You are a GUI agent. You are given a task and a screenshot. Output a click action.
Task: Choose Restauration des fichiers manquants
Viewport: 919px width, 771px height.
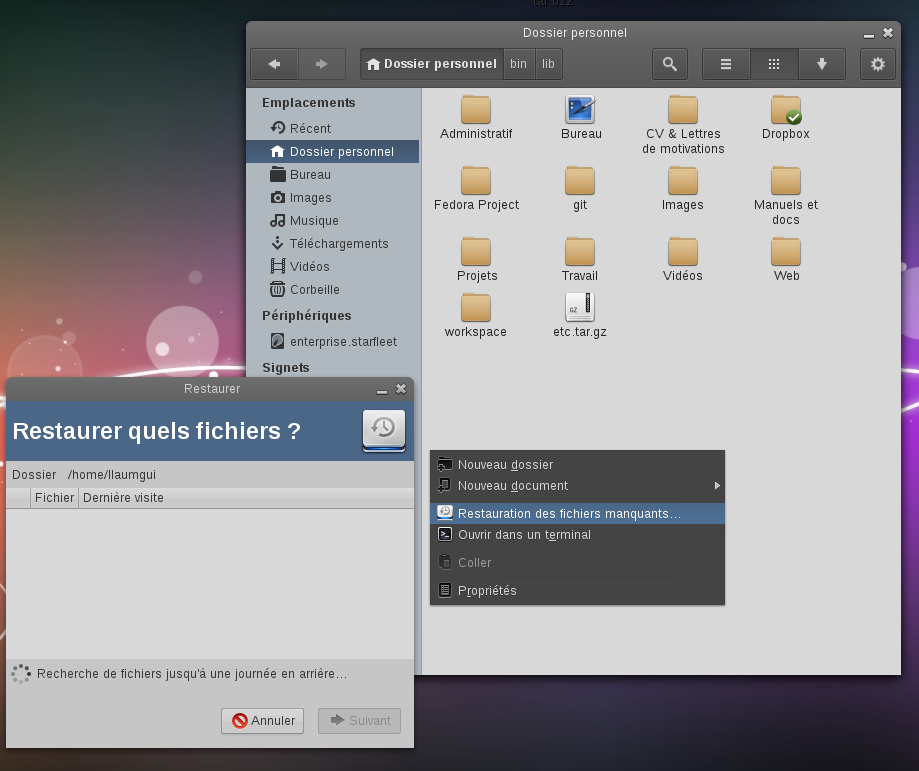point(569,514)
